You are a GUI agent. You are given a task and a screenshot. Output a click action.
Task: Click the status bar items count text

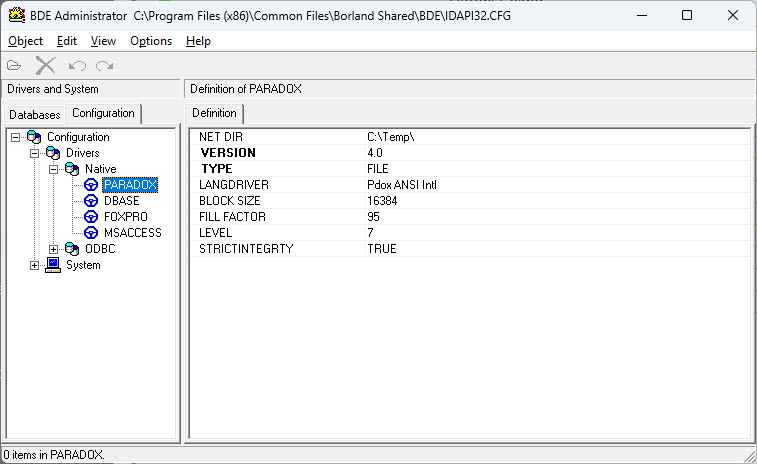pyautogui.click(x=54, y=455)
